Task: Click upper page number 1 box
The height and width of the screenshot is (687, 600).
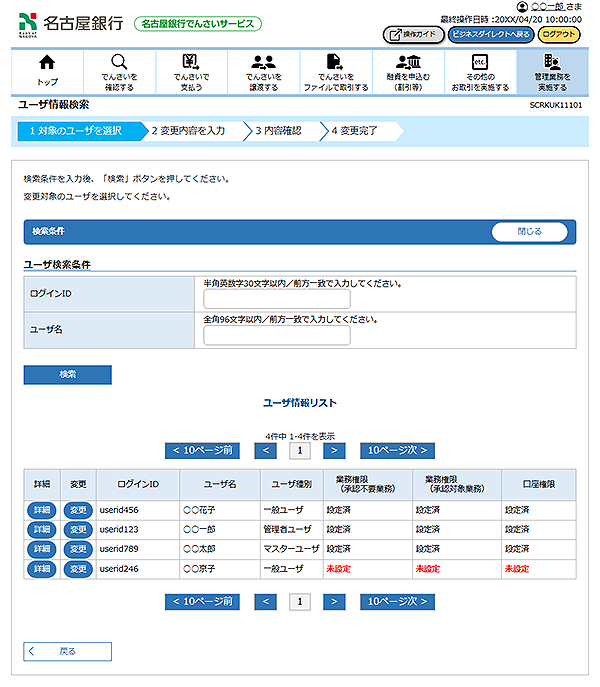Action: [x=300, y=450]
